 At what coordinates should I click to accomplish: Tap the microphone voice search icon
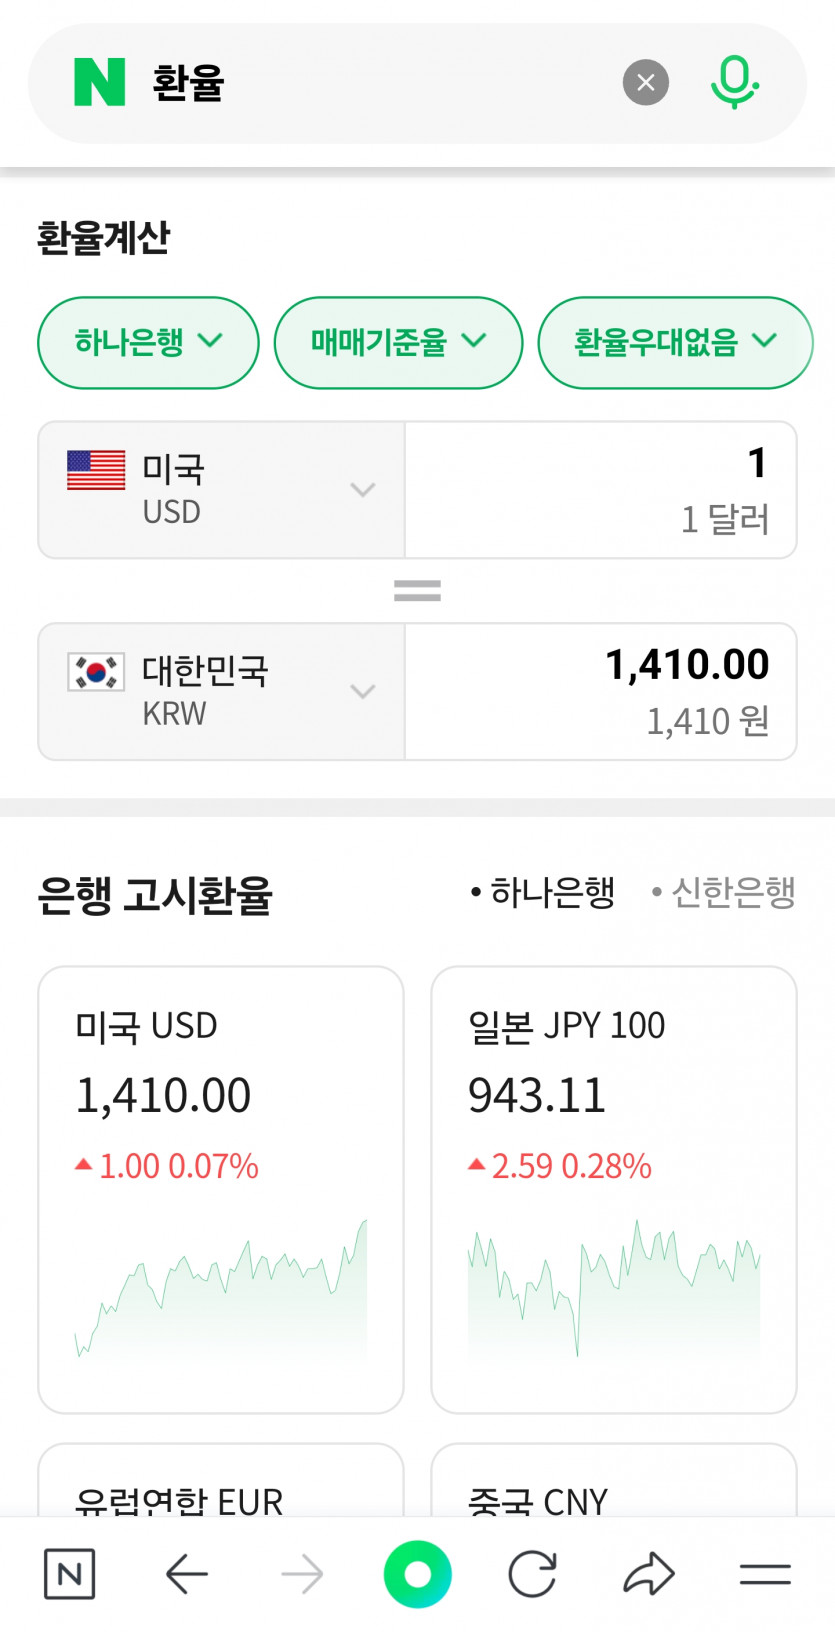click(734, 83)
